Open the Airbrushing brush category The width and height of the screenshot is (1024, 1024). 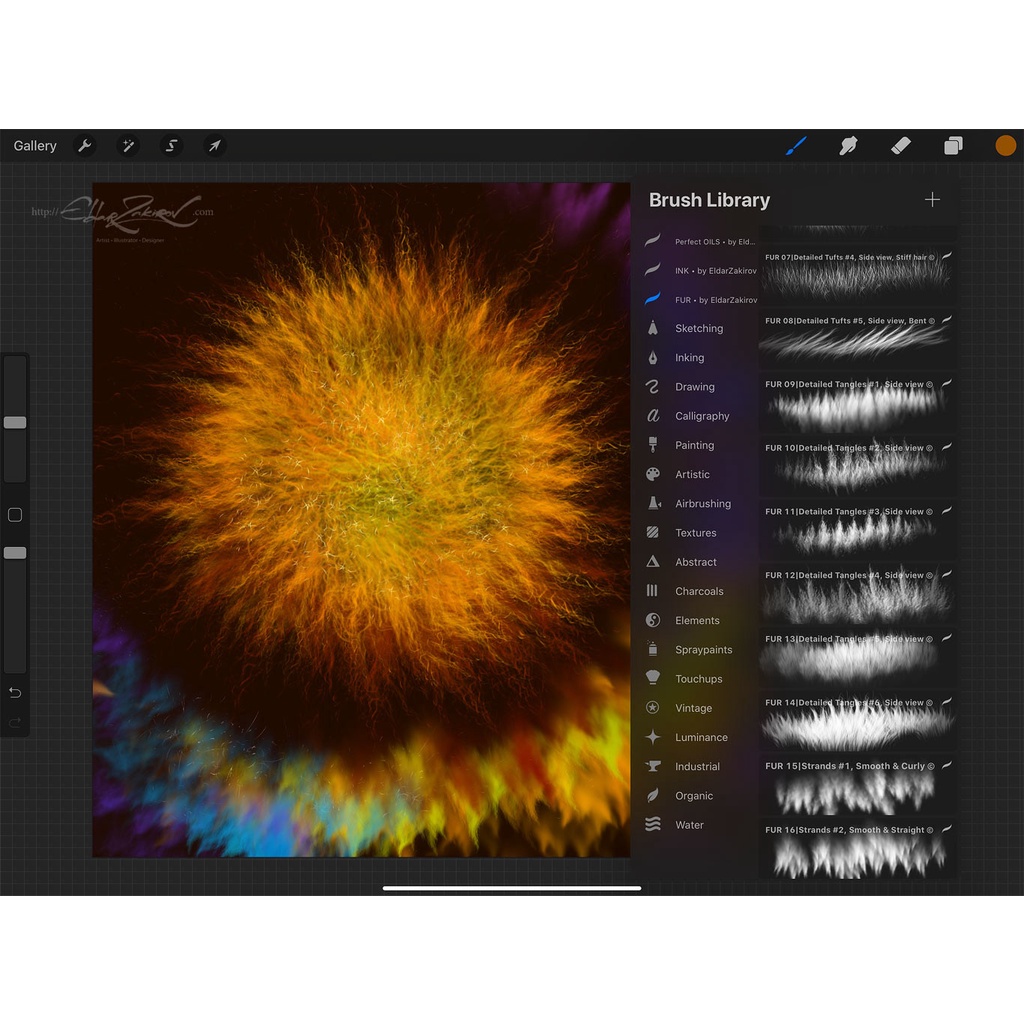(x=702, y=504)
